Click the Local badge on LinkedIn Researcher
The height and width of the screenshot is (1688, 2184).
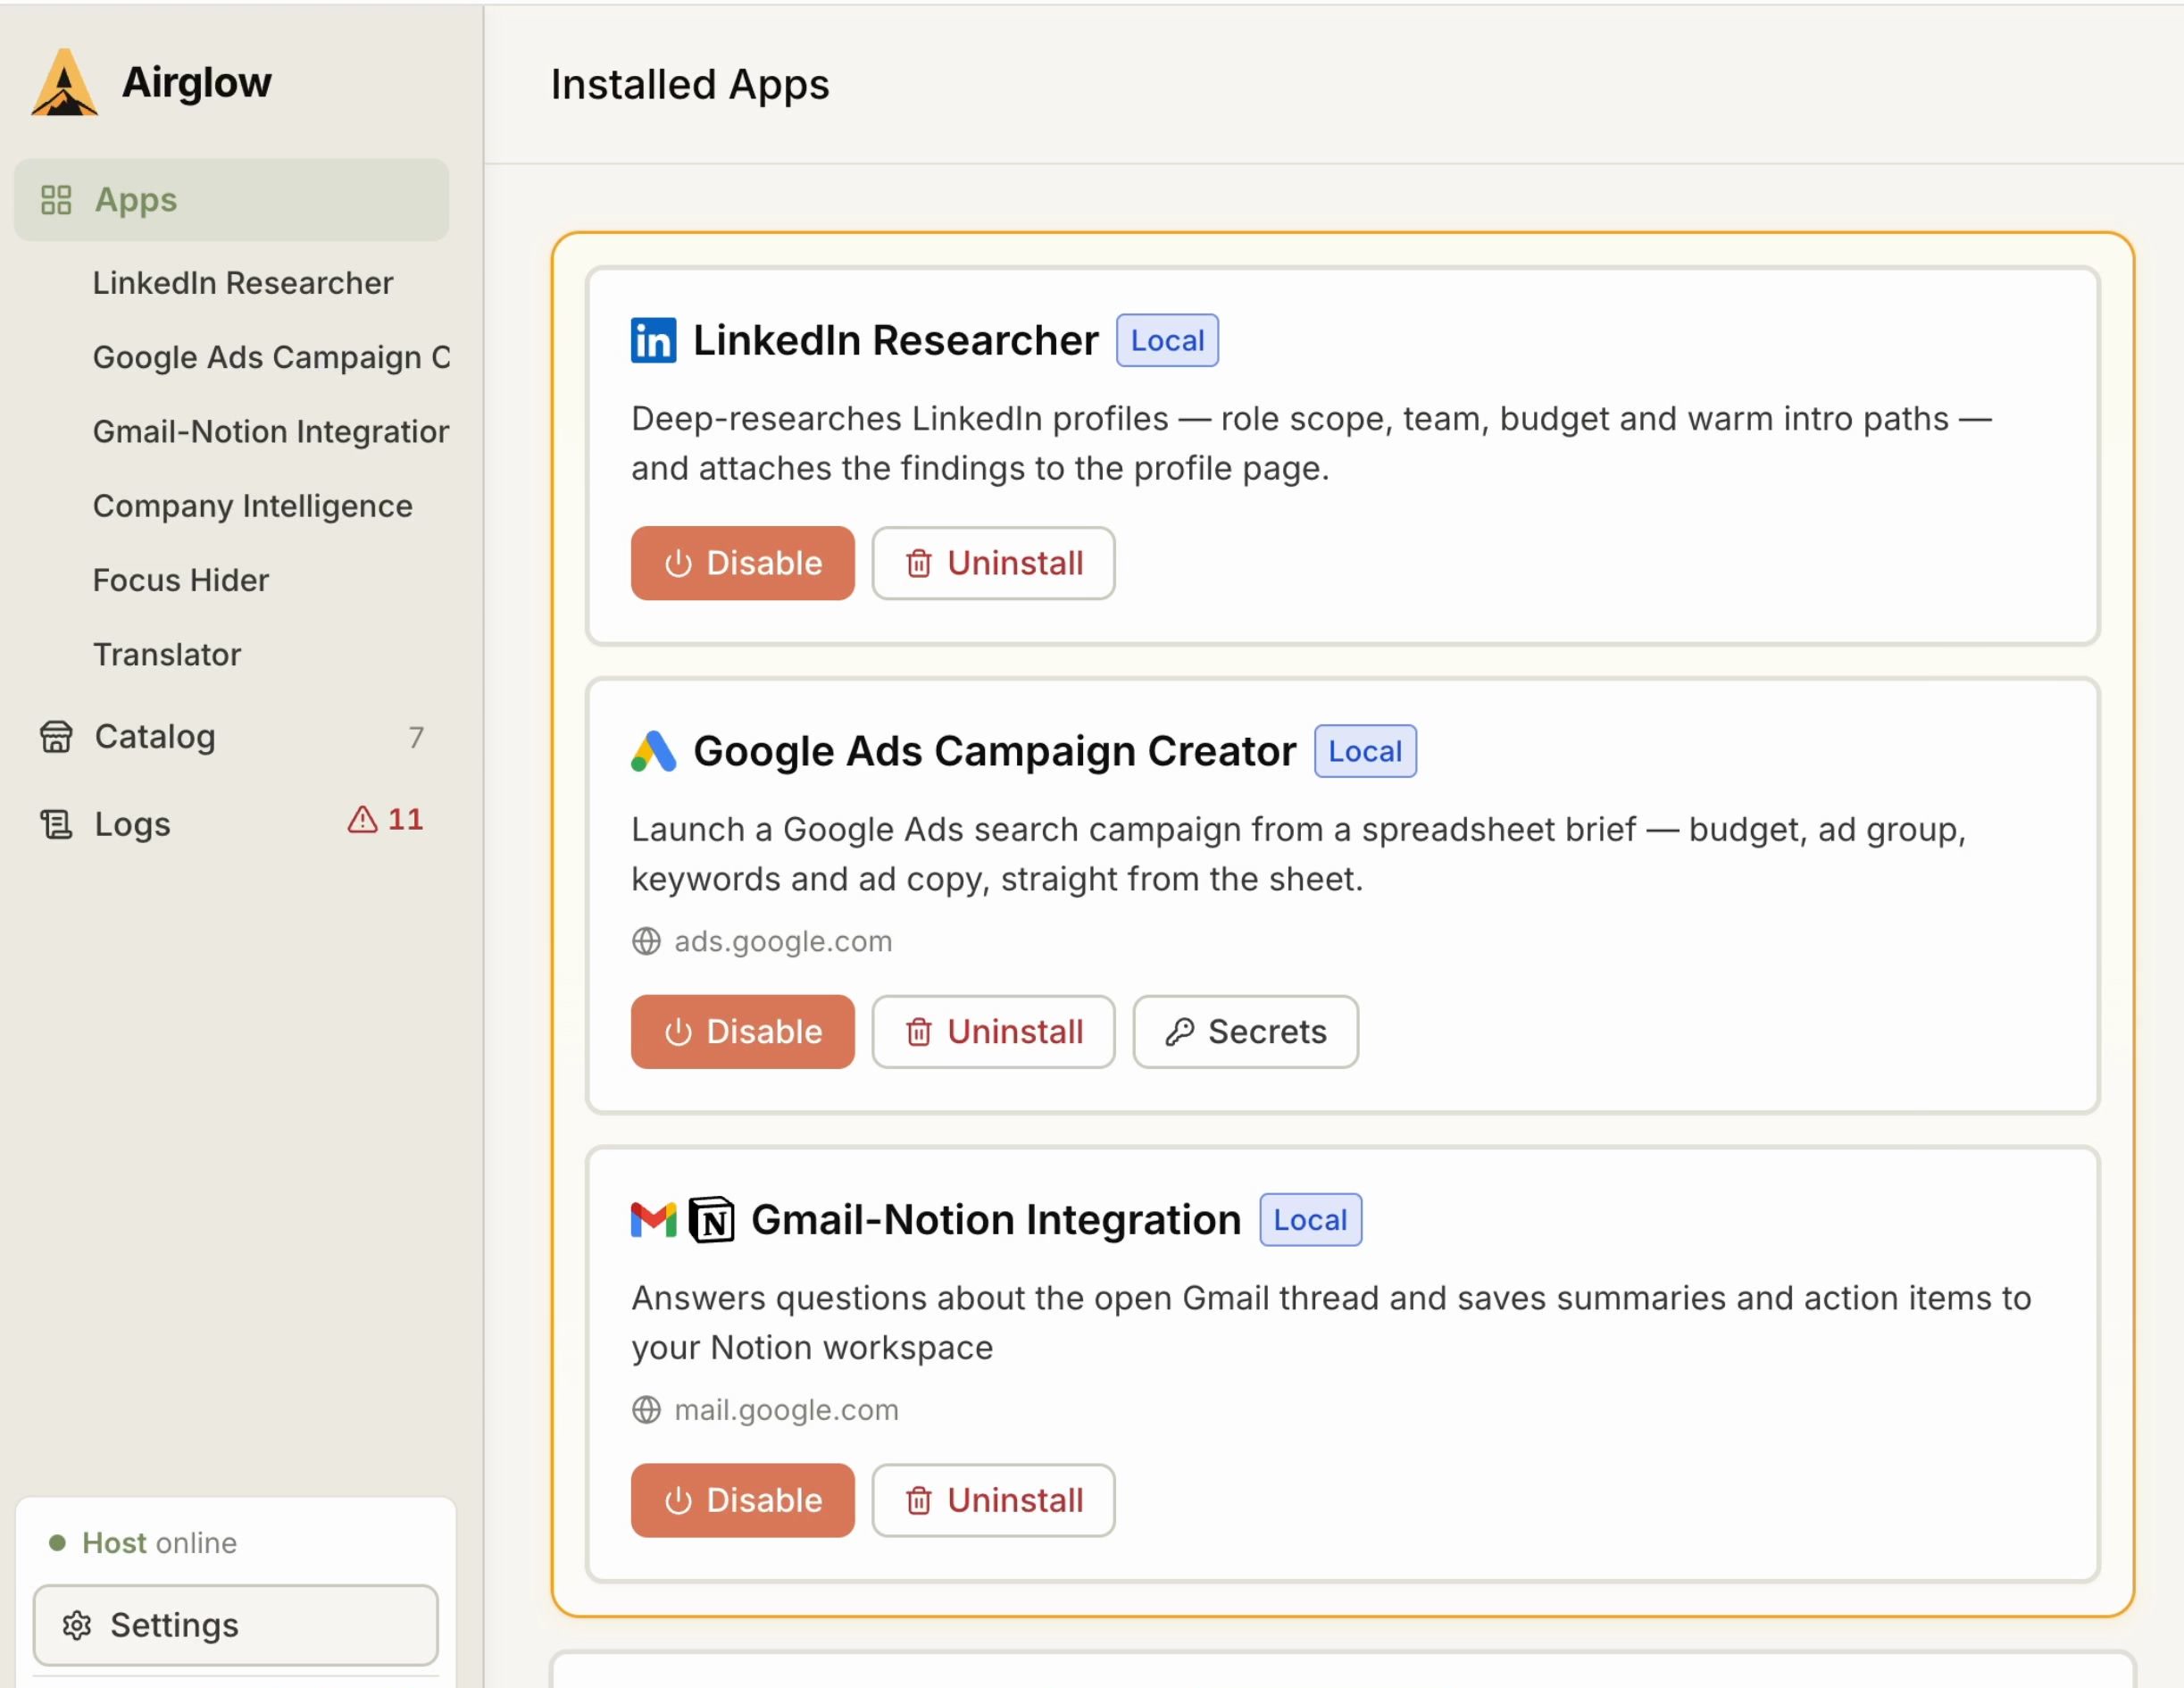1167,340
